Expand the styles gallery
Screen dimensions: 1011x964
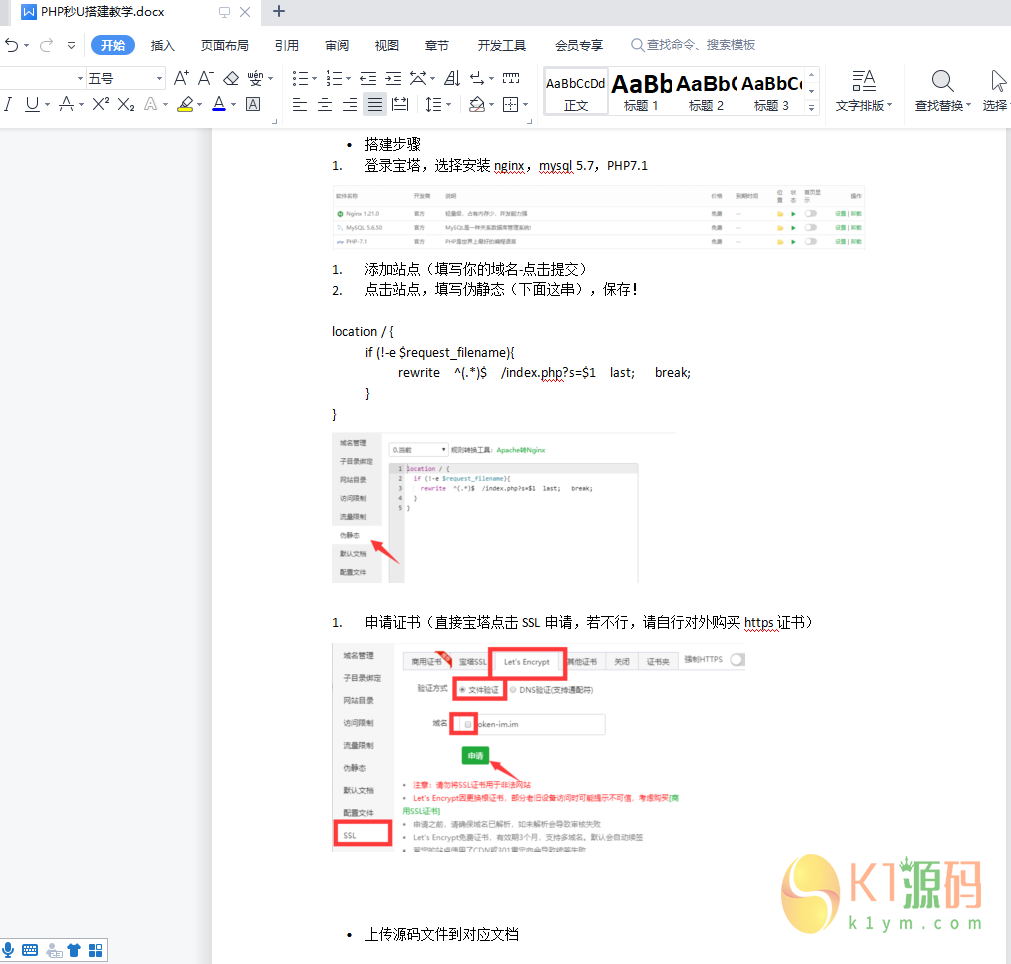click(812, 107)
